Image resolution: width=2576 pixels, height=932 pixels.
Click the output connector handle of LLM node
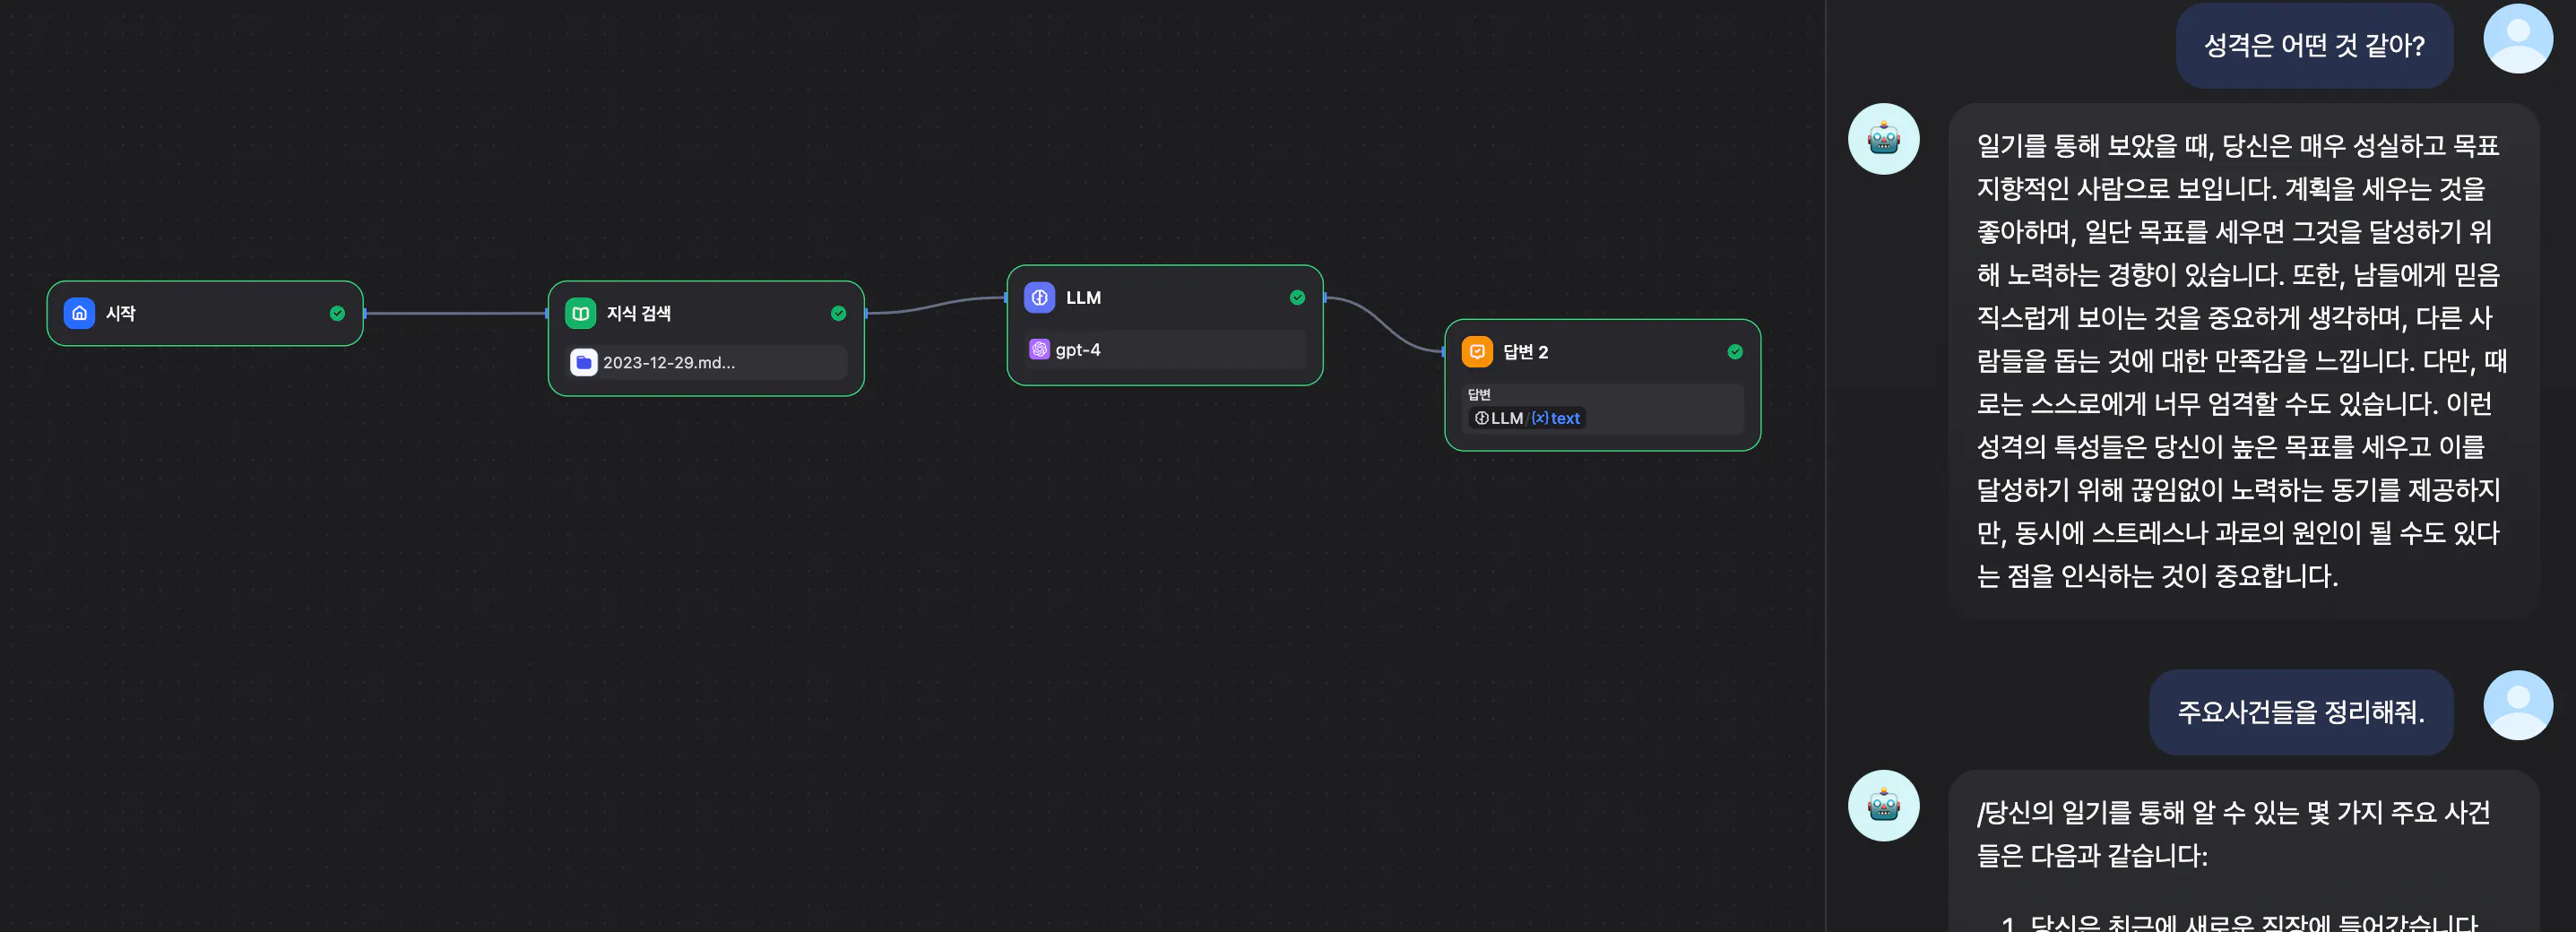point(1324,297)
